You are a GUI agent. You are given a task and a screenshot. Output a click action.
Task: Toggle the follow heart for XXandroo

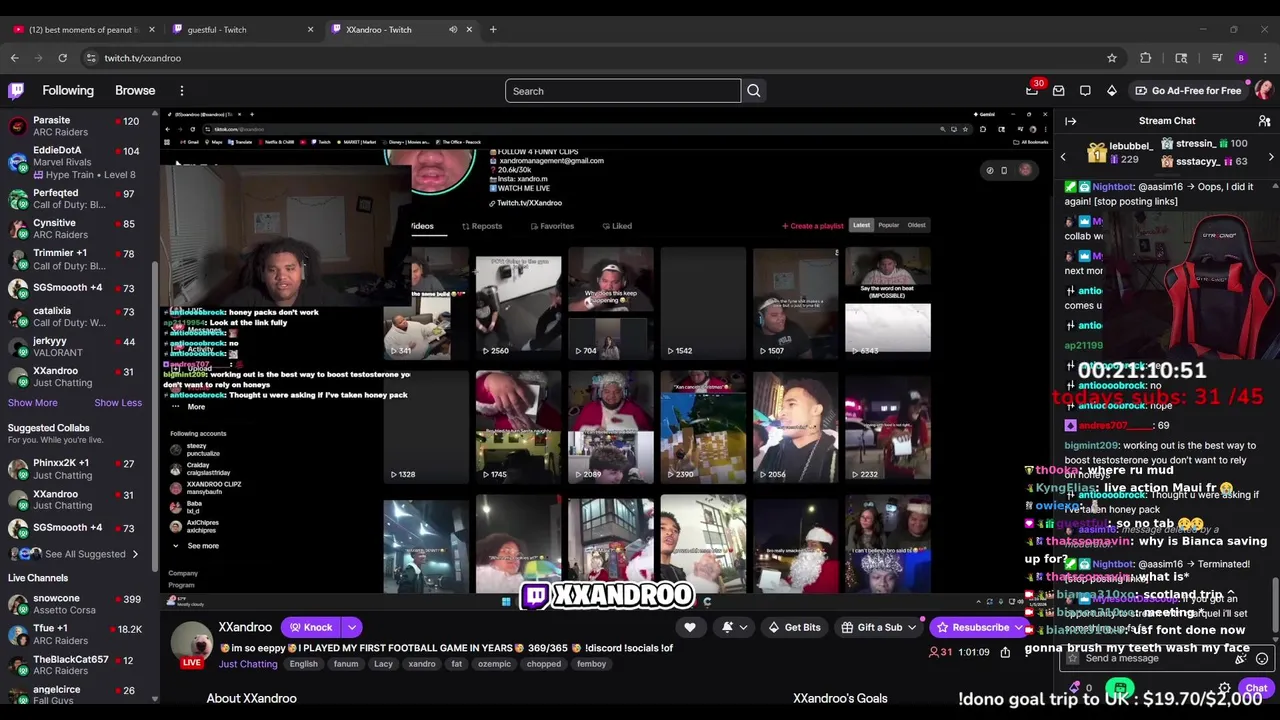(690, 627)
